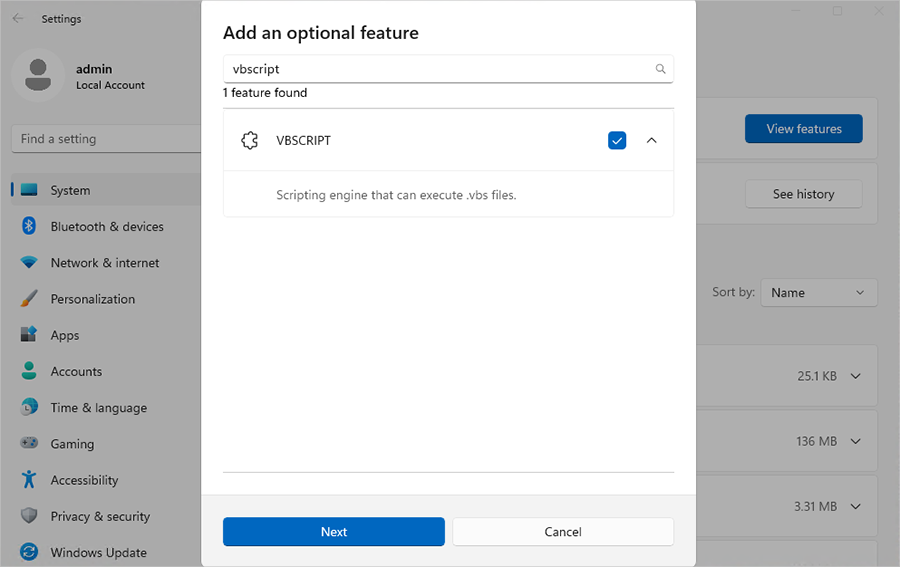Click the Accessibility person icon
The height and width of the screenshot is (567, 900).
coord(29,480)
